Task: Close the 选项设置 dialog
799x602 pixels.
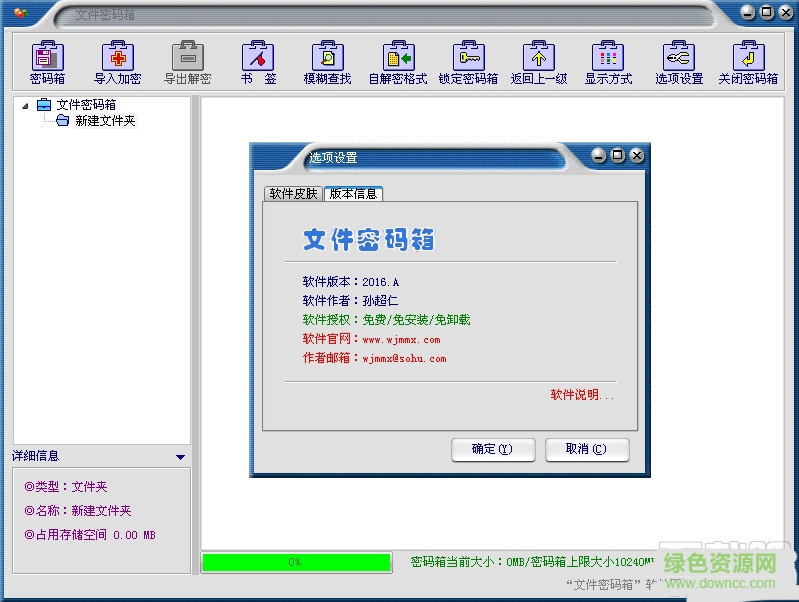Action: coord(636,155)
